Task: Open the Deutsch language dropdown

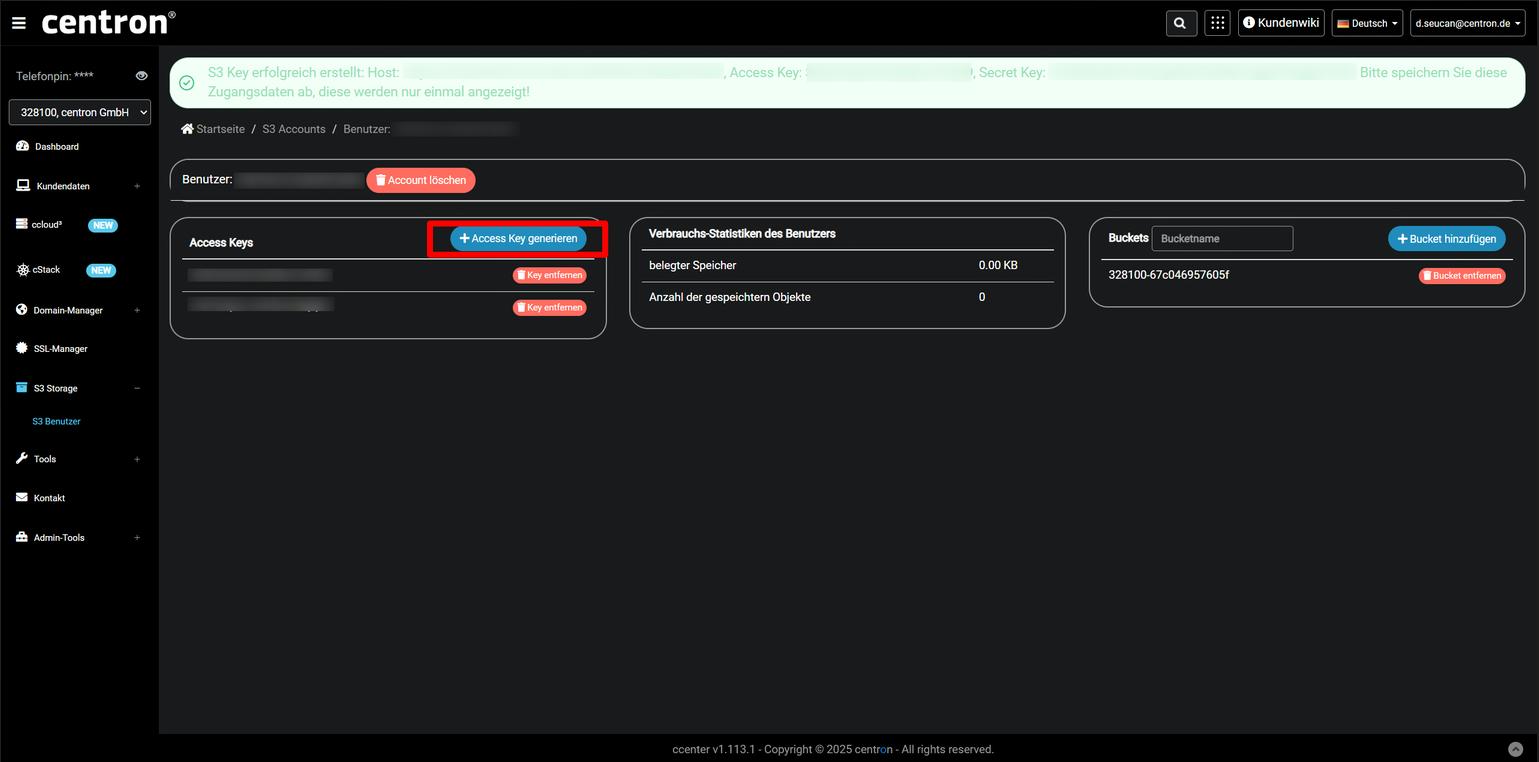Action: coord(1366,22)
